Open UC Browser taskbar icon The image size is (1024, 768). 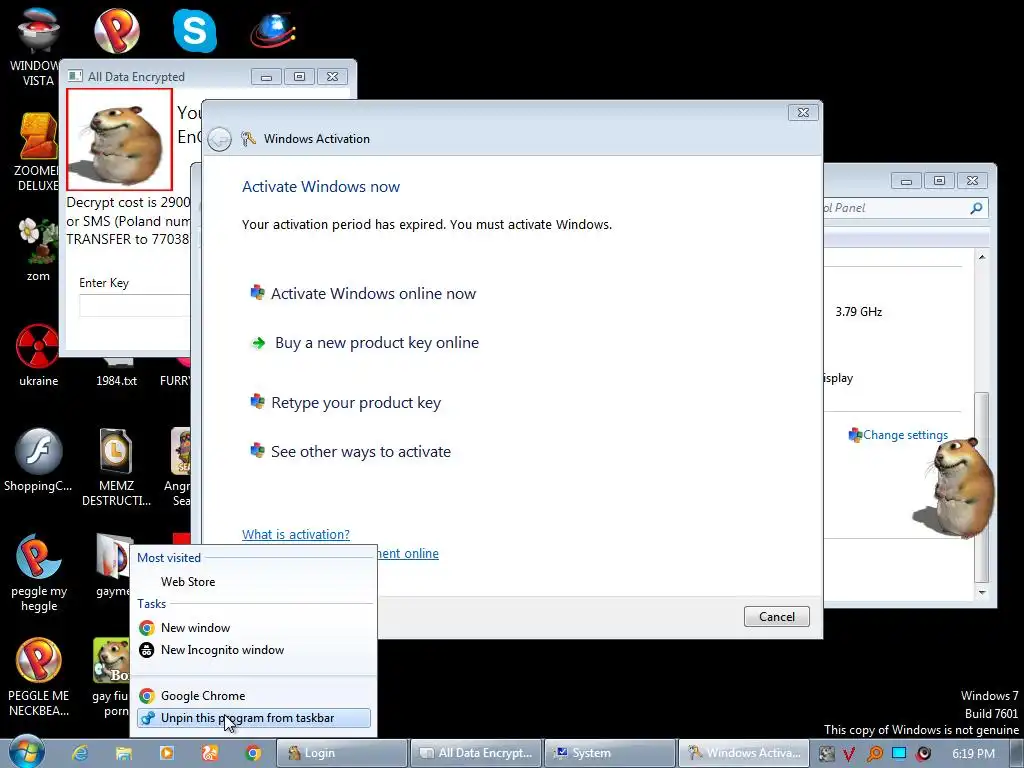point(210,753)
